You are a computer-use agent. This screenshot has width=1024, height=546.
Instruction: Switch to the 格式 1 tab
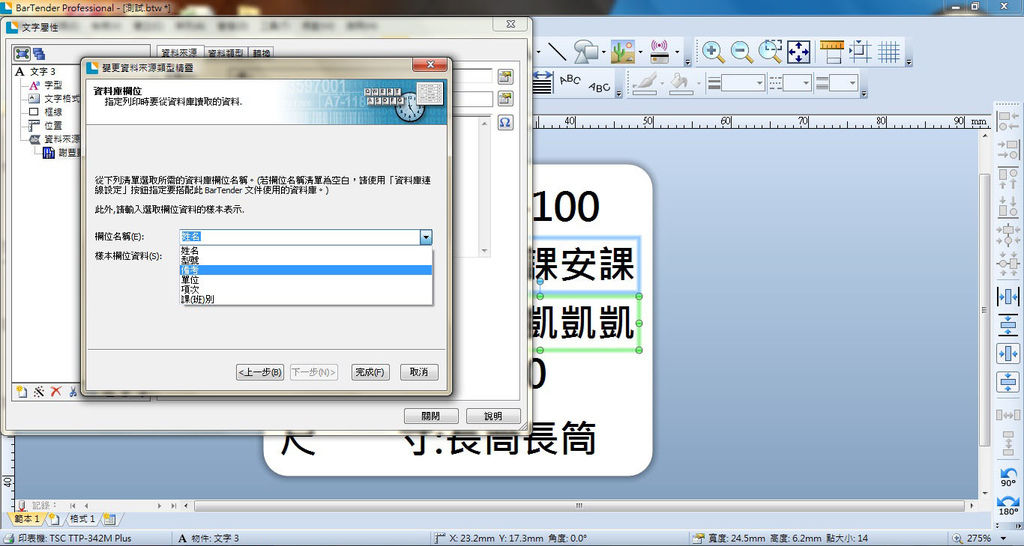click(83, 519)
